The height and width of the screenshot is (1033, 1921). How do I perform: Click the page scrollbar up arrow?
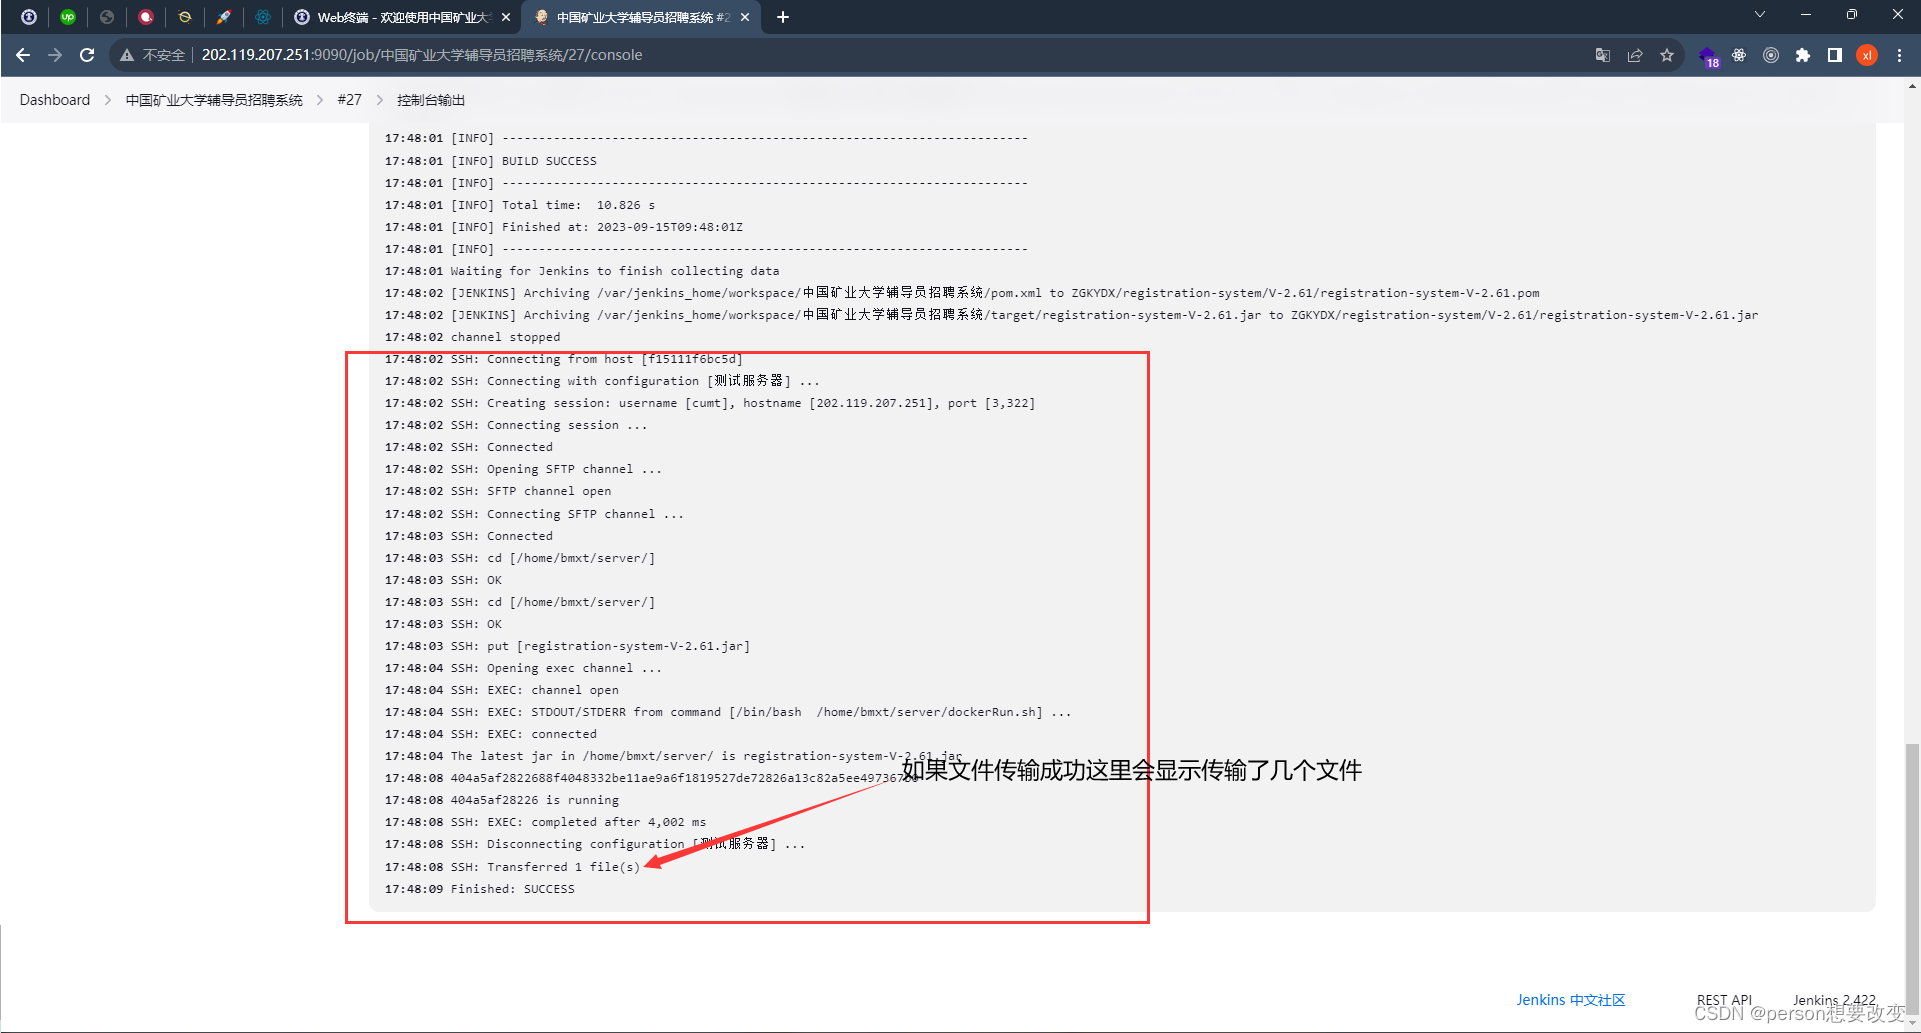pos(1912,87)
